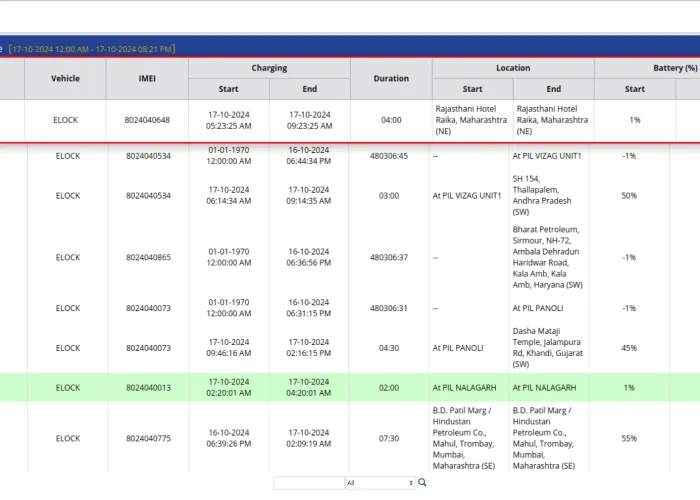Click the Location Start sub-header

coord(472,89)
